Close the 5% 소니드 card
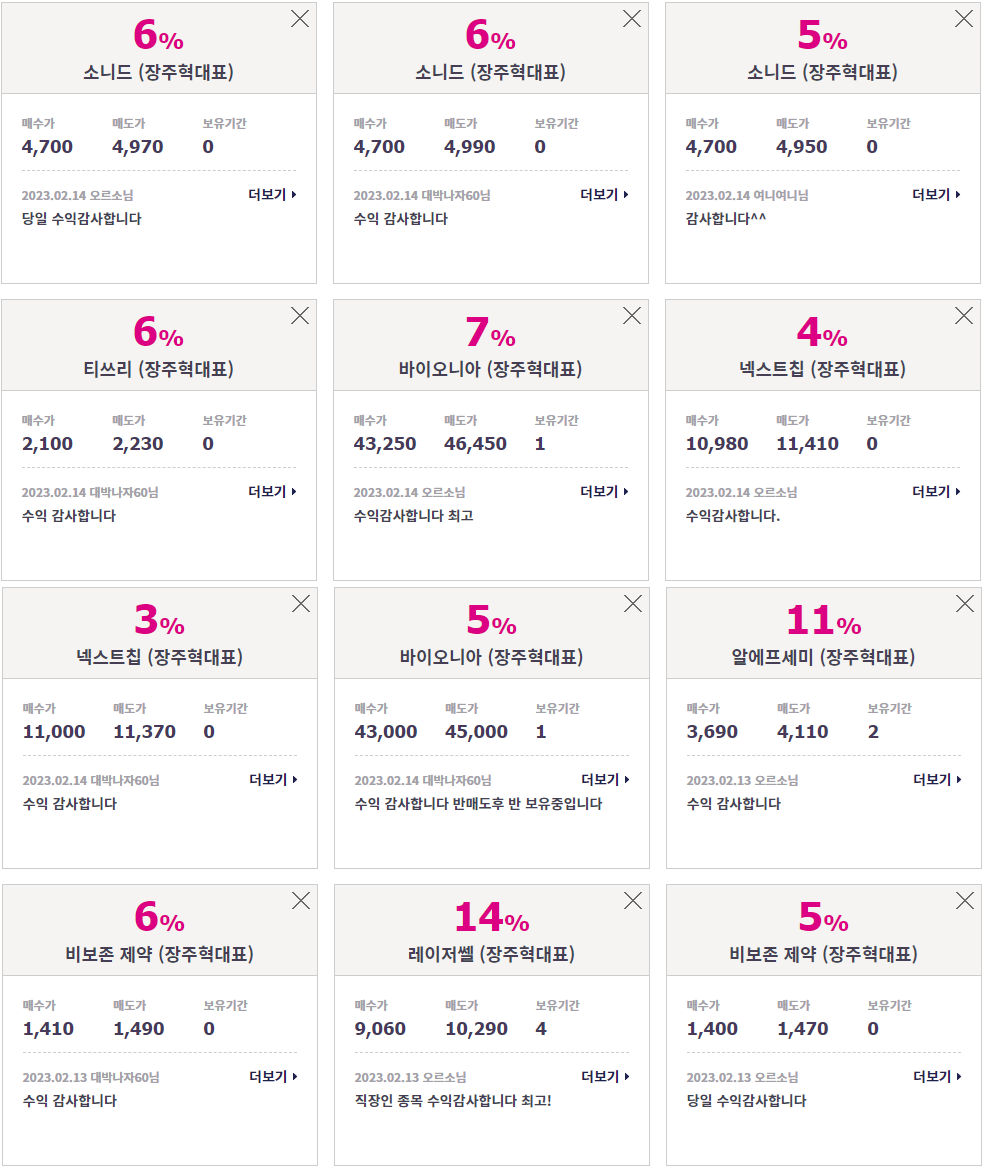The image size is (984, 1169). point(963,19)
